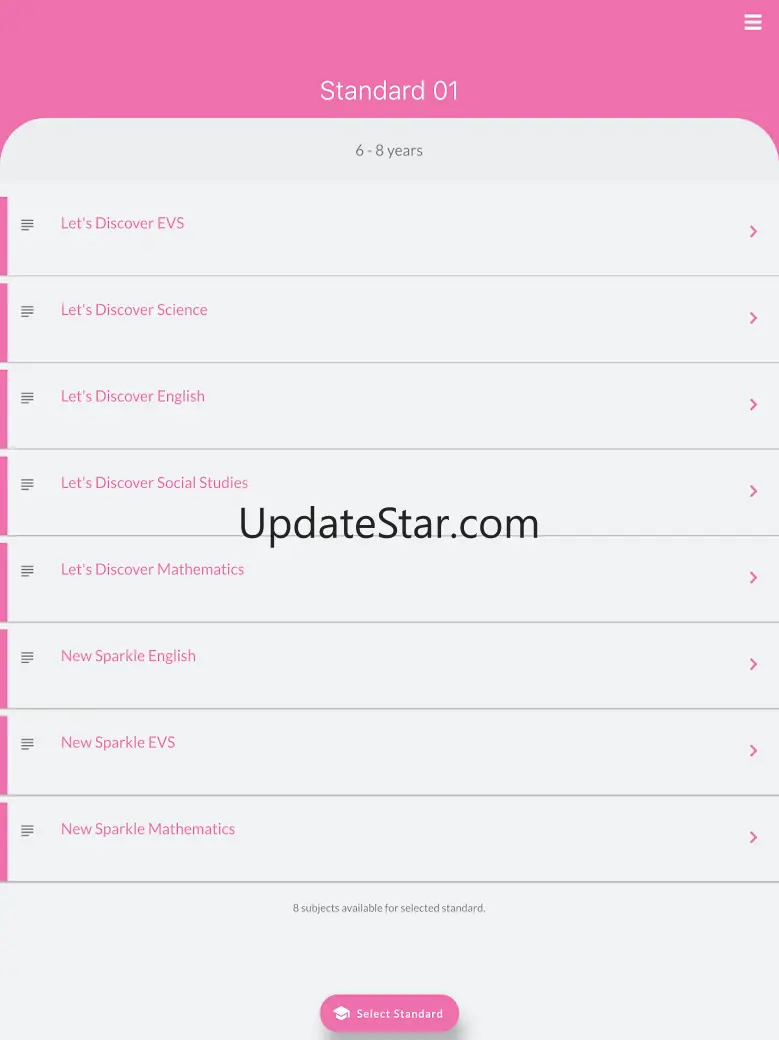Click the graduation cap icon

pyautogui.click(x=342, y=1013)
